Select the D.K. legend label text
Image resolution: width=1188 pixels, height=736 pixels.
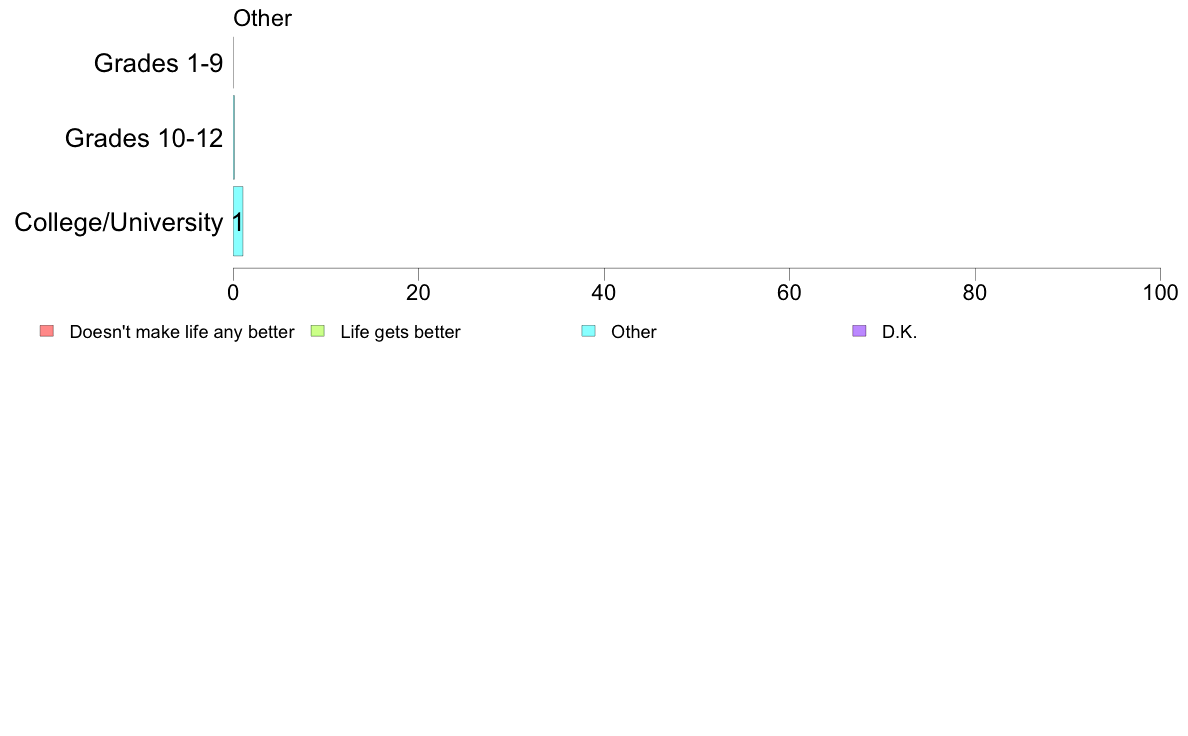coord(899,332)
